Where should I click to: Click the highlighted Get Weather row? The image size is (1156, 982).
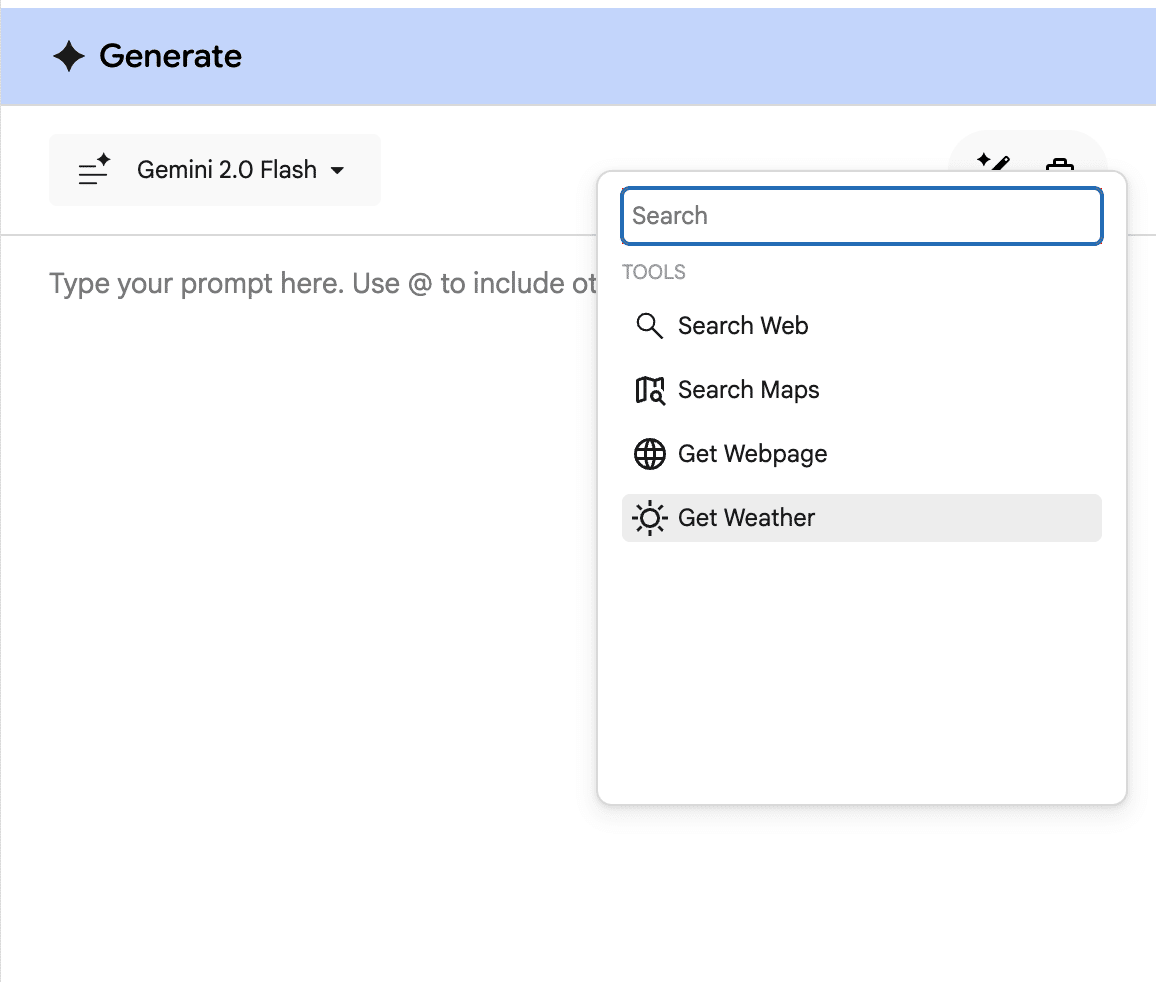click(861, 517)
